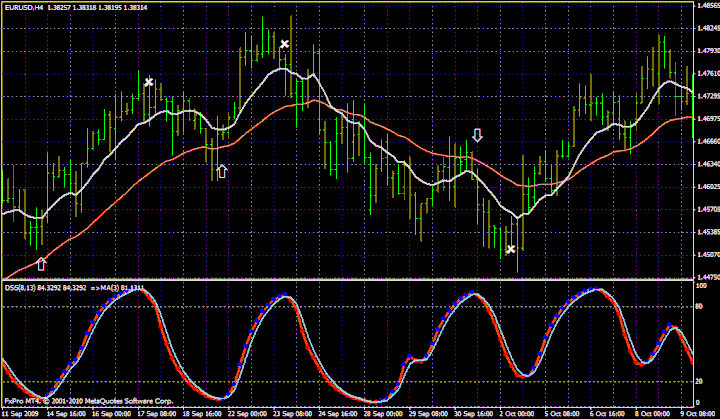Click the 1.45705 price axis label
720x419 pixels.
tap(708, 210)
